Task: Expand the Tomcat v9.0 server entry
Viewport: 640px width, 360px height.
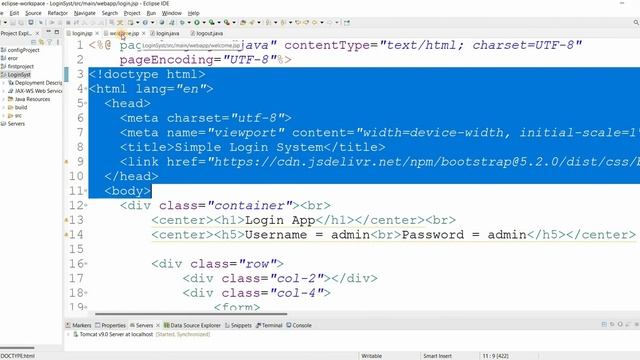Action: pyautogui.click(x=68, y=334)
